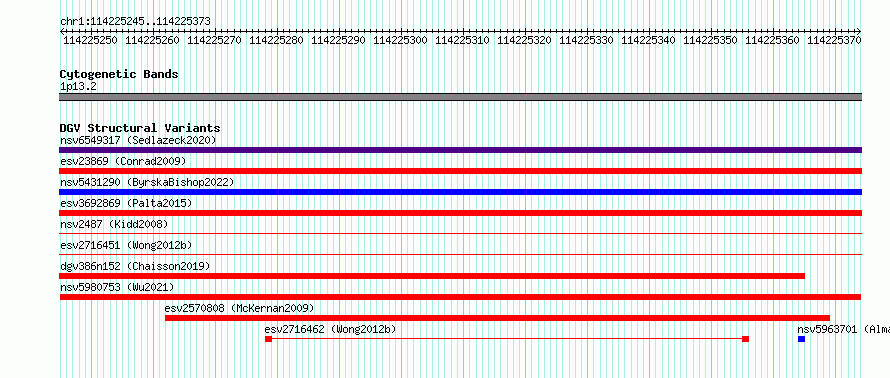Open variant esv23869 (Conrad2009) label
890x378 pixels.
pyautogui.click(x=123, y=161)
